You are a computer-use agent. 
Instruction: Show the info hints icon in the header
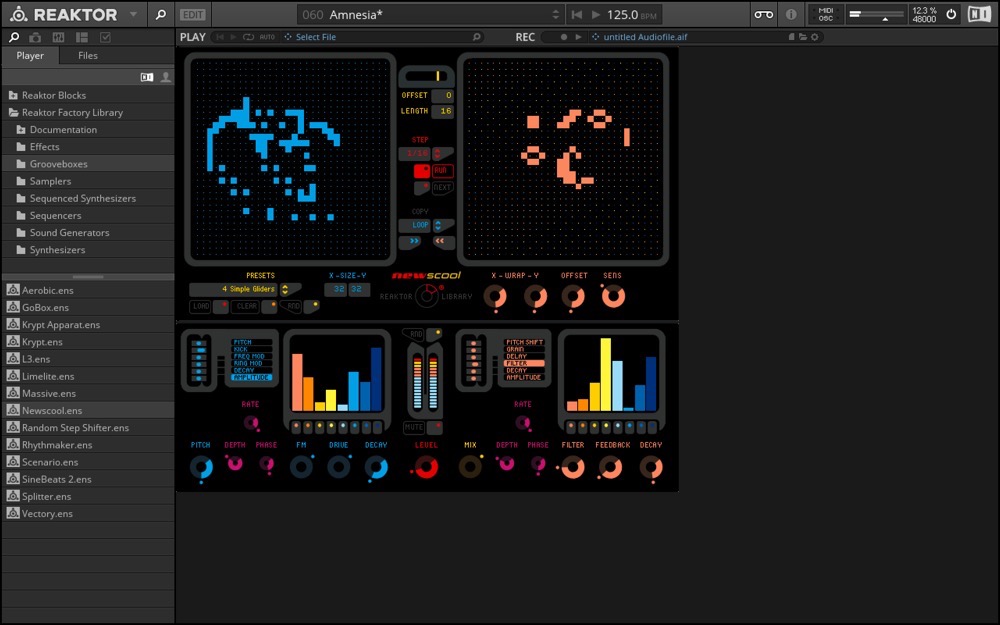(791, 14)
